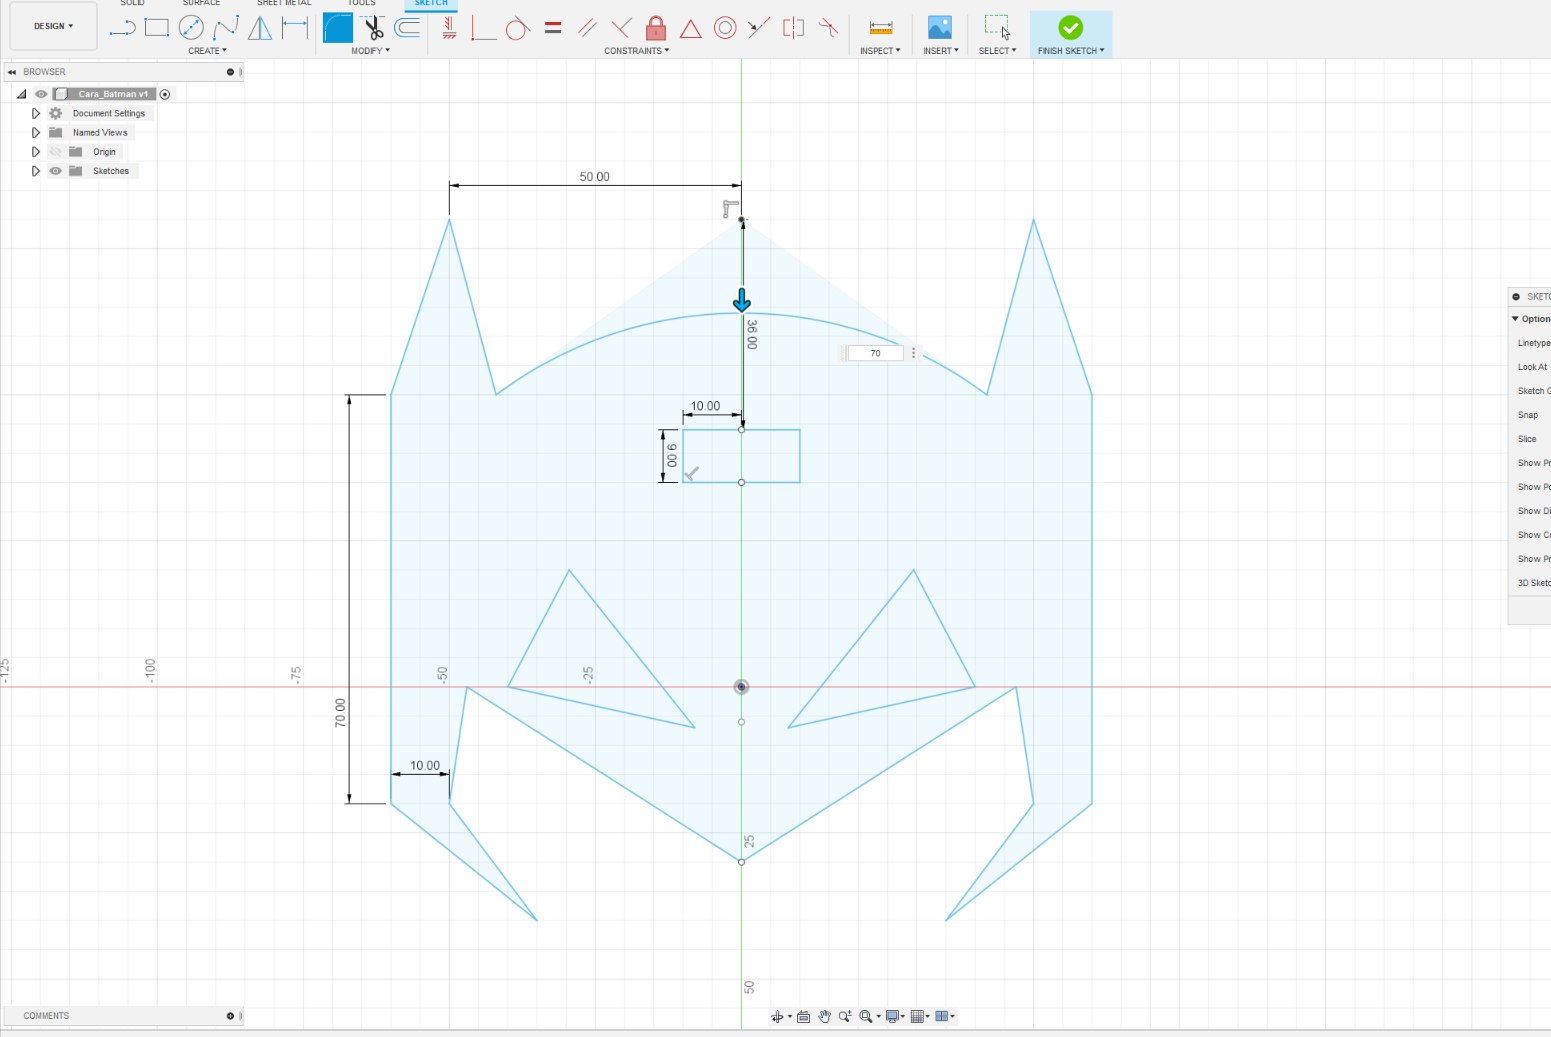The width and height of the screenshot is (1551, 1037).
Task: Show the hidden Origin folder
Action: (x=56, y=152)
